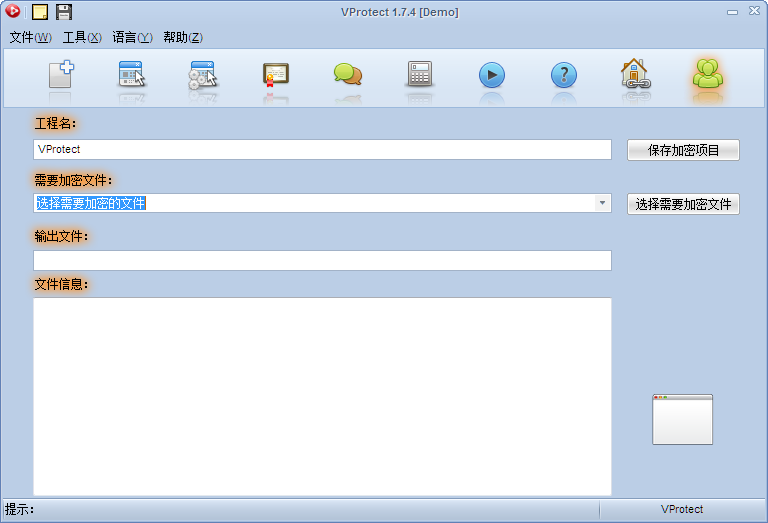Open the 工具(X) menu
Image resolution: width=768 pixels, height=523 pixels.
[82, 37]
